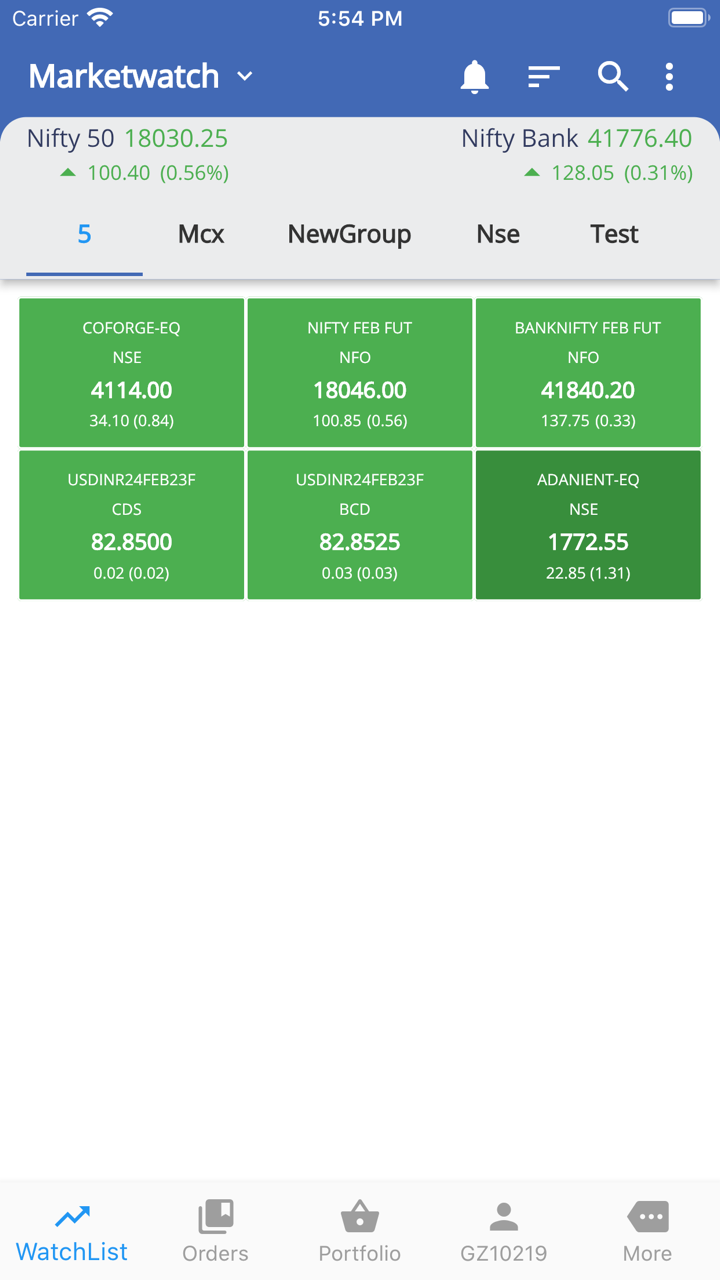720x1280 pixels.
Task: Switch to the Mcx watchlist tab
Action: click(201, 234)
